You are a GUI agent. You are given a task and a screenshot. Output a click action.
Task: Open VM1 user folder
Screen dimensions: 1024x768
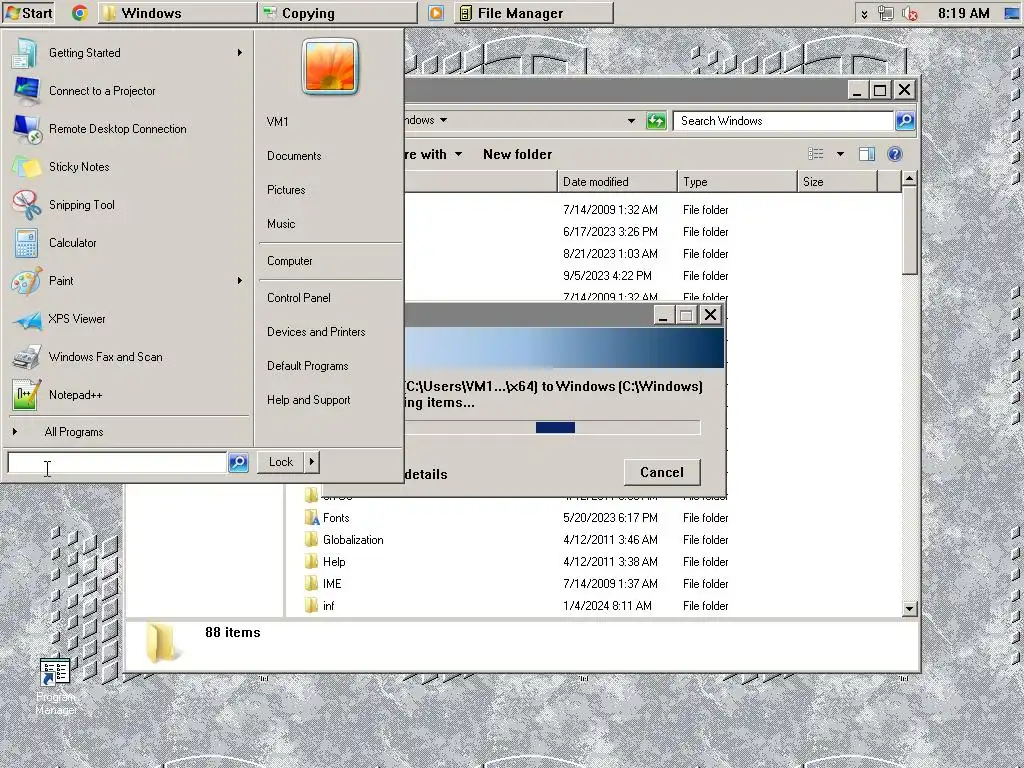[278, 122]
